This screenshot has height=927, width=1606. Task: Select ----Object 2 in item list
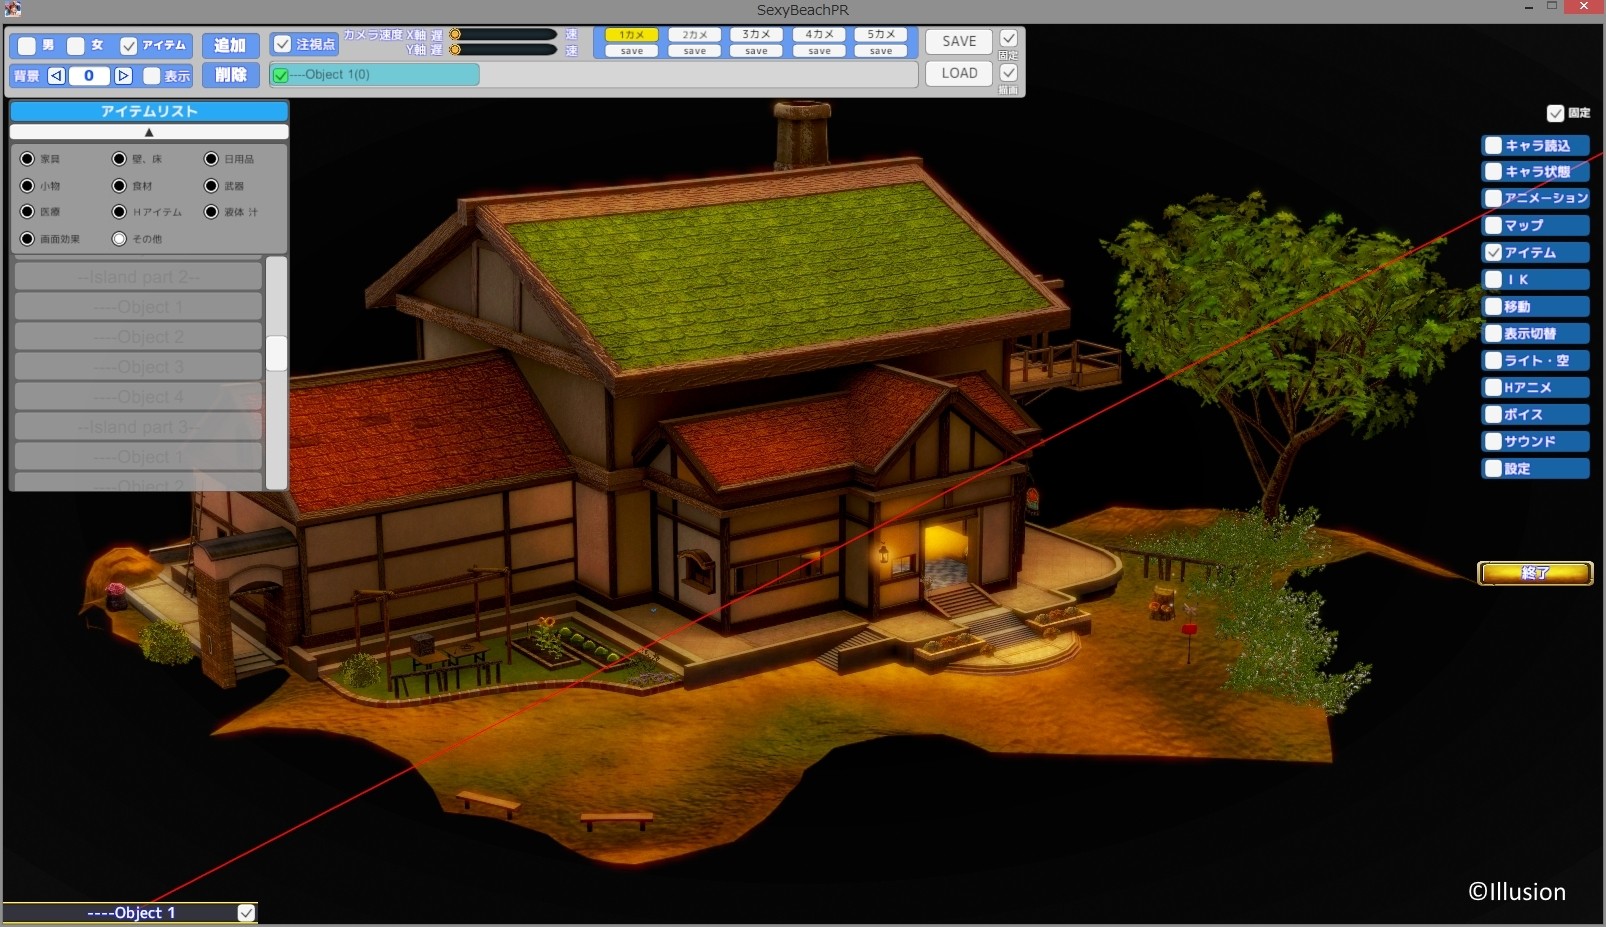[x=138, y=337]
